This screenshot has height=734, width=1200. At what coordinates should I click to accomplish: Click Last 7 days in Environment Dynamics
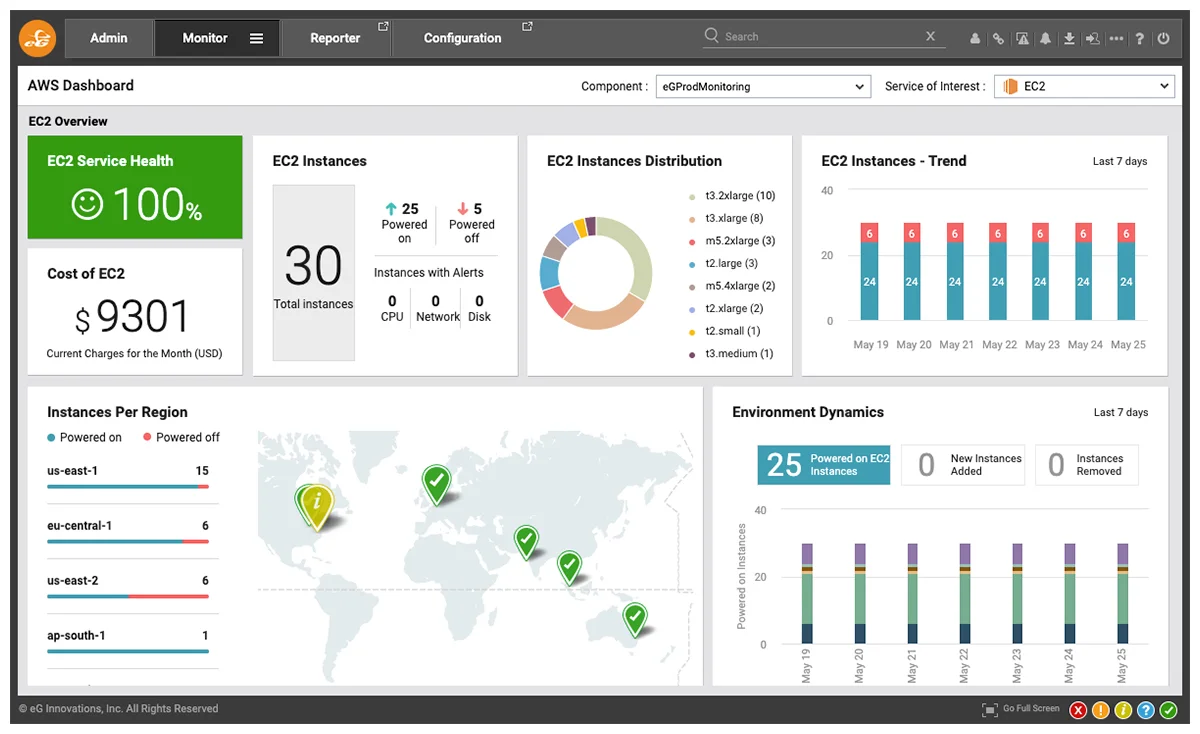(x=1121, y=412)
